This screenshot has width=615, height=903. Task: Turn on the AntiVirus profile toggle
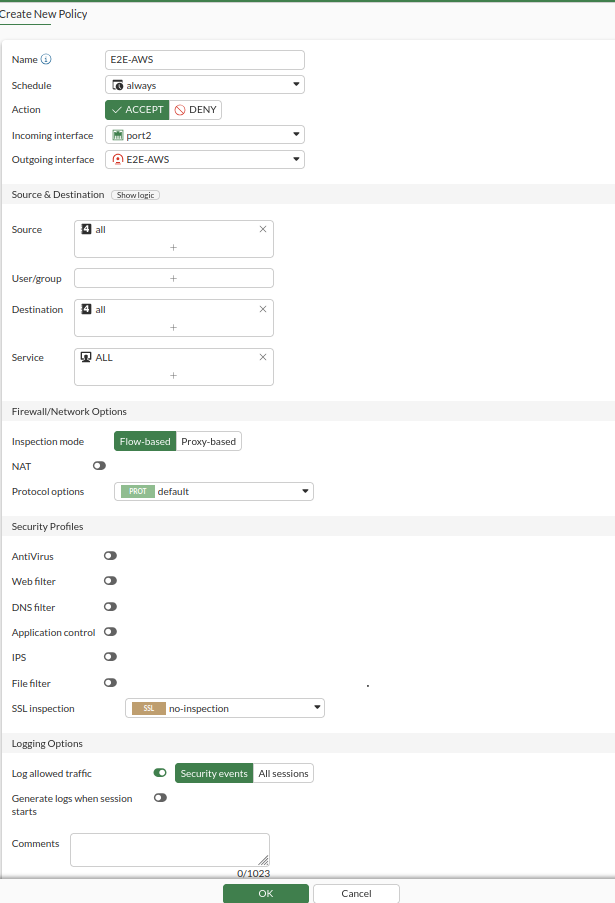click(x=110, y=556)
